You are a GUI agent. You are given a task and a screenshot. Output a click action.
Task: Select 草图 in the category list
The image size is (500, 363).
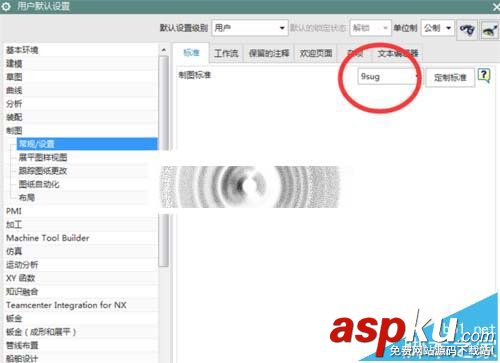click(81, 77)
